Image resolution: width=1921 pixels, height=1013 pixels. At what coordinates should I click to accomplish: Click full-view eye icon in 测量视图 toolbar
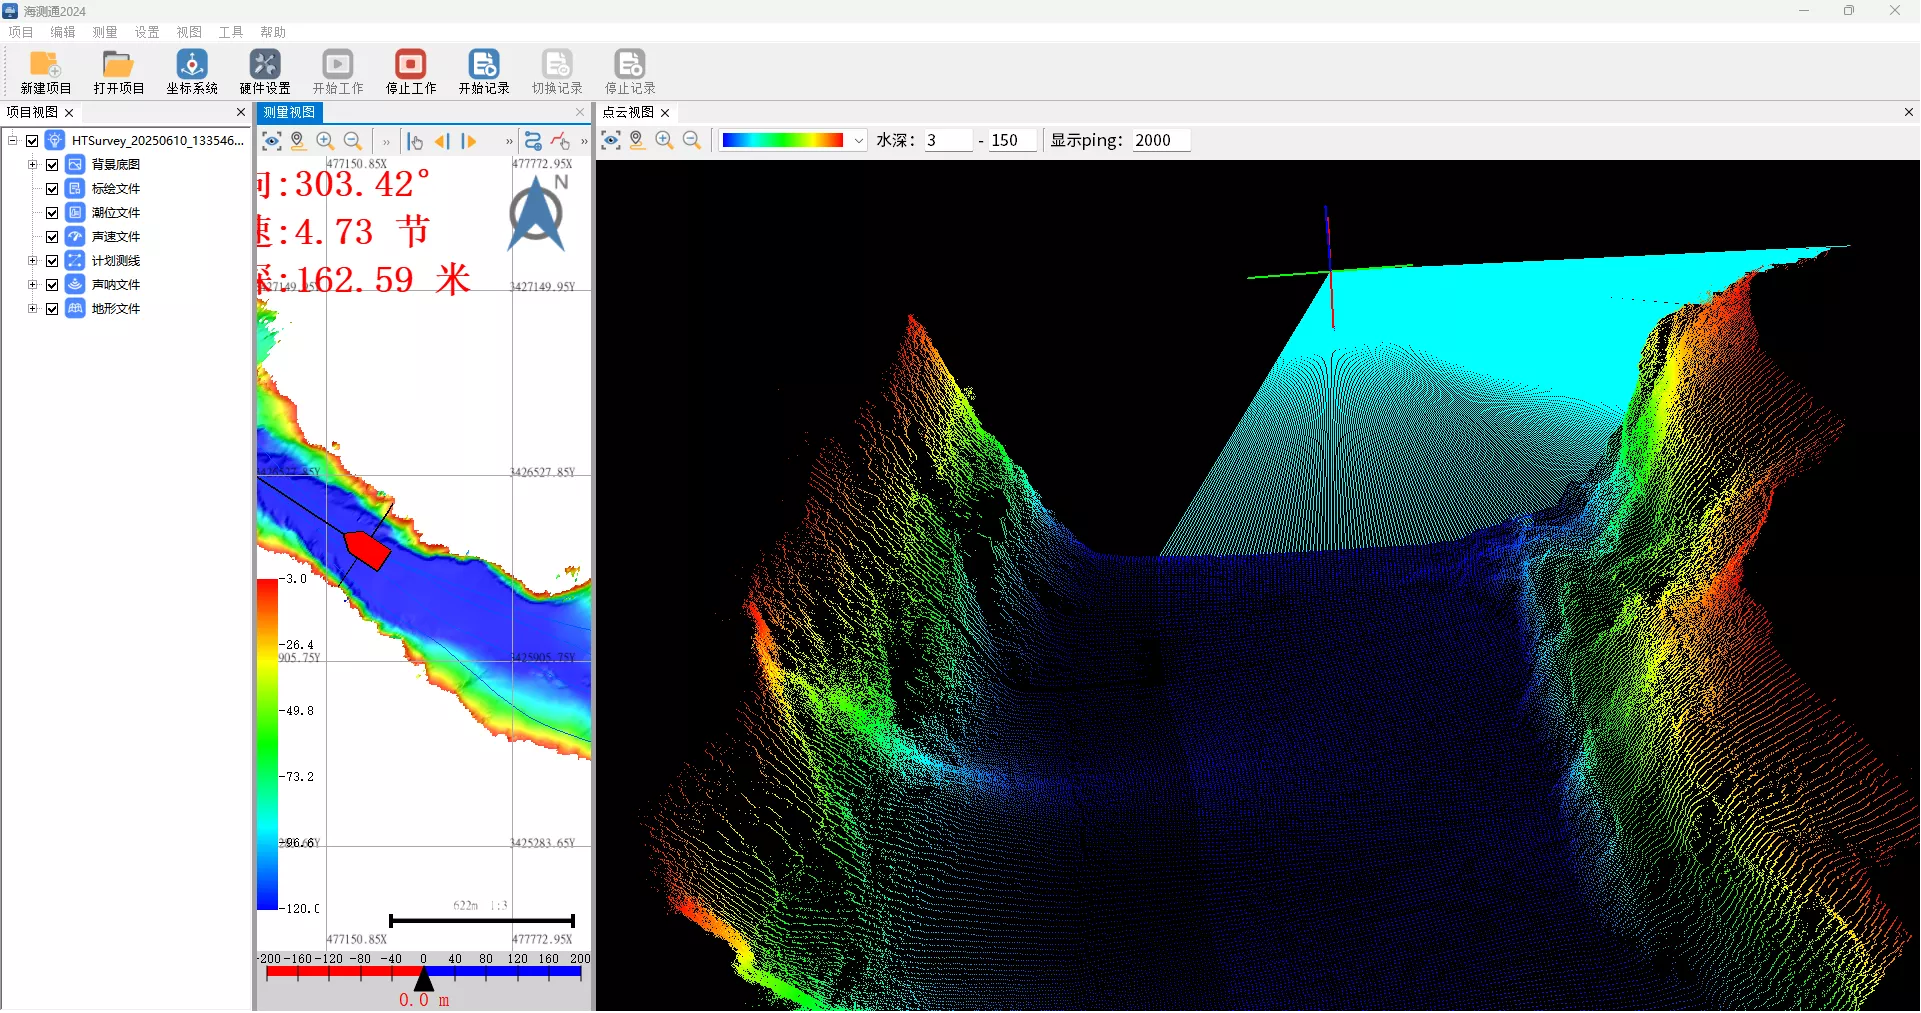pos(271,141)
